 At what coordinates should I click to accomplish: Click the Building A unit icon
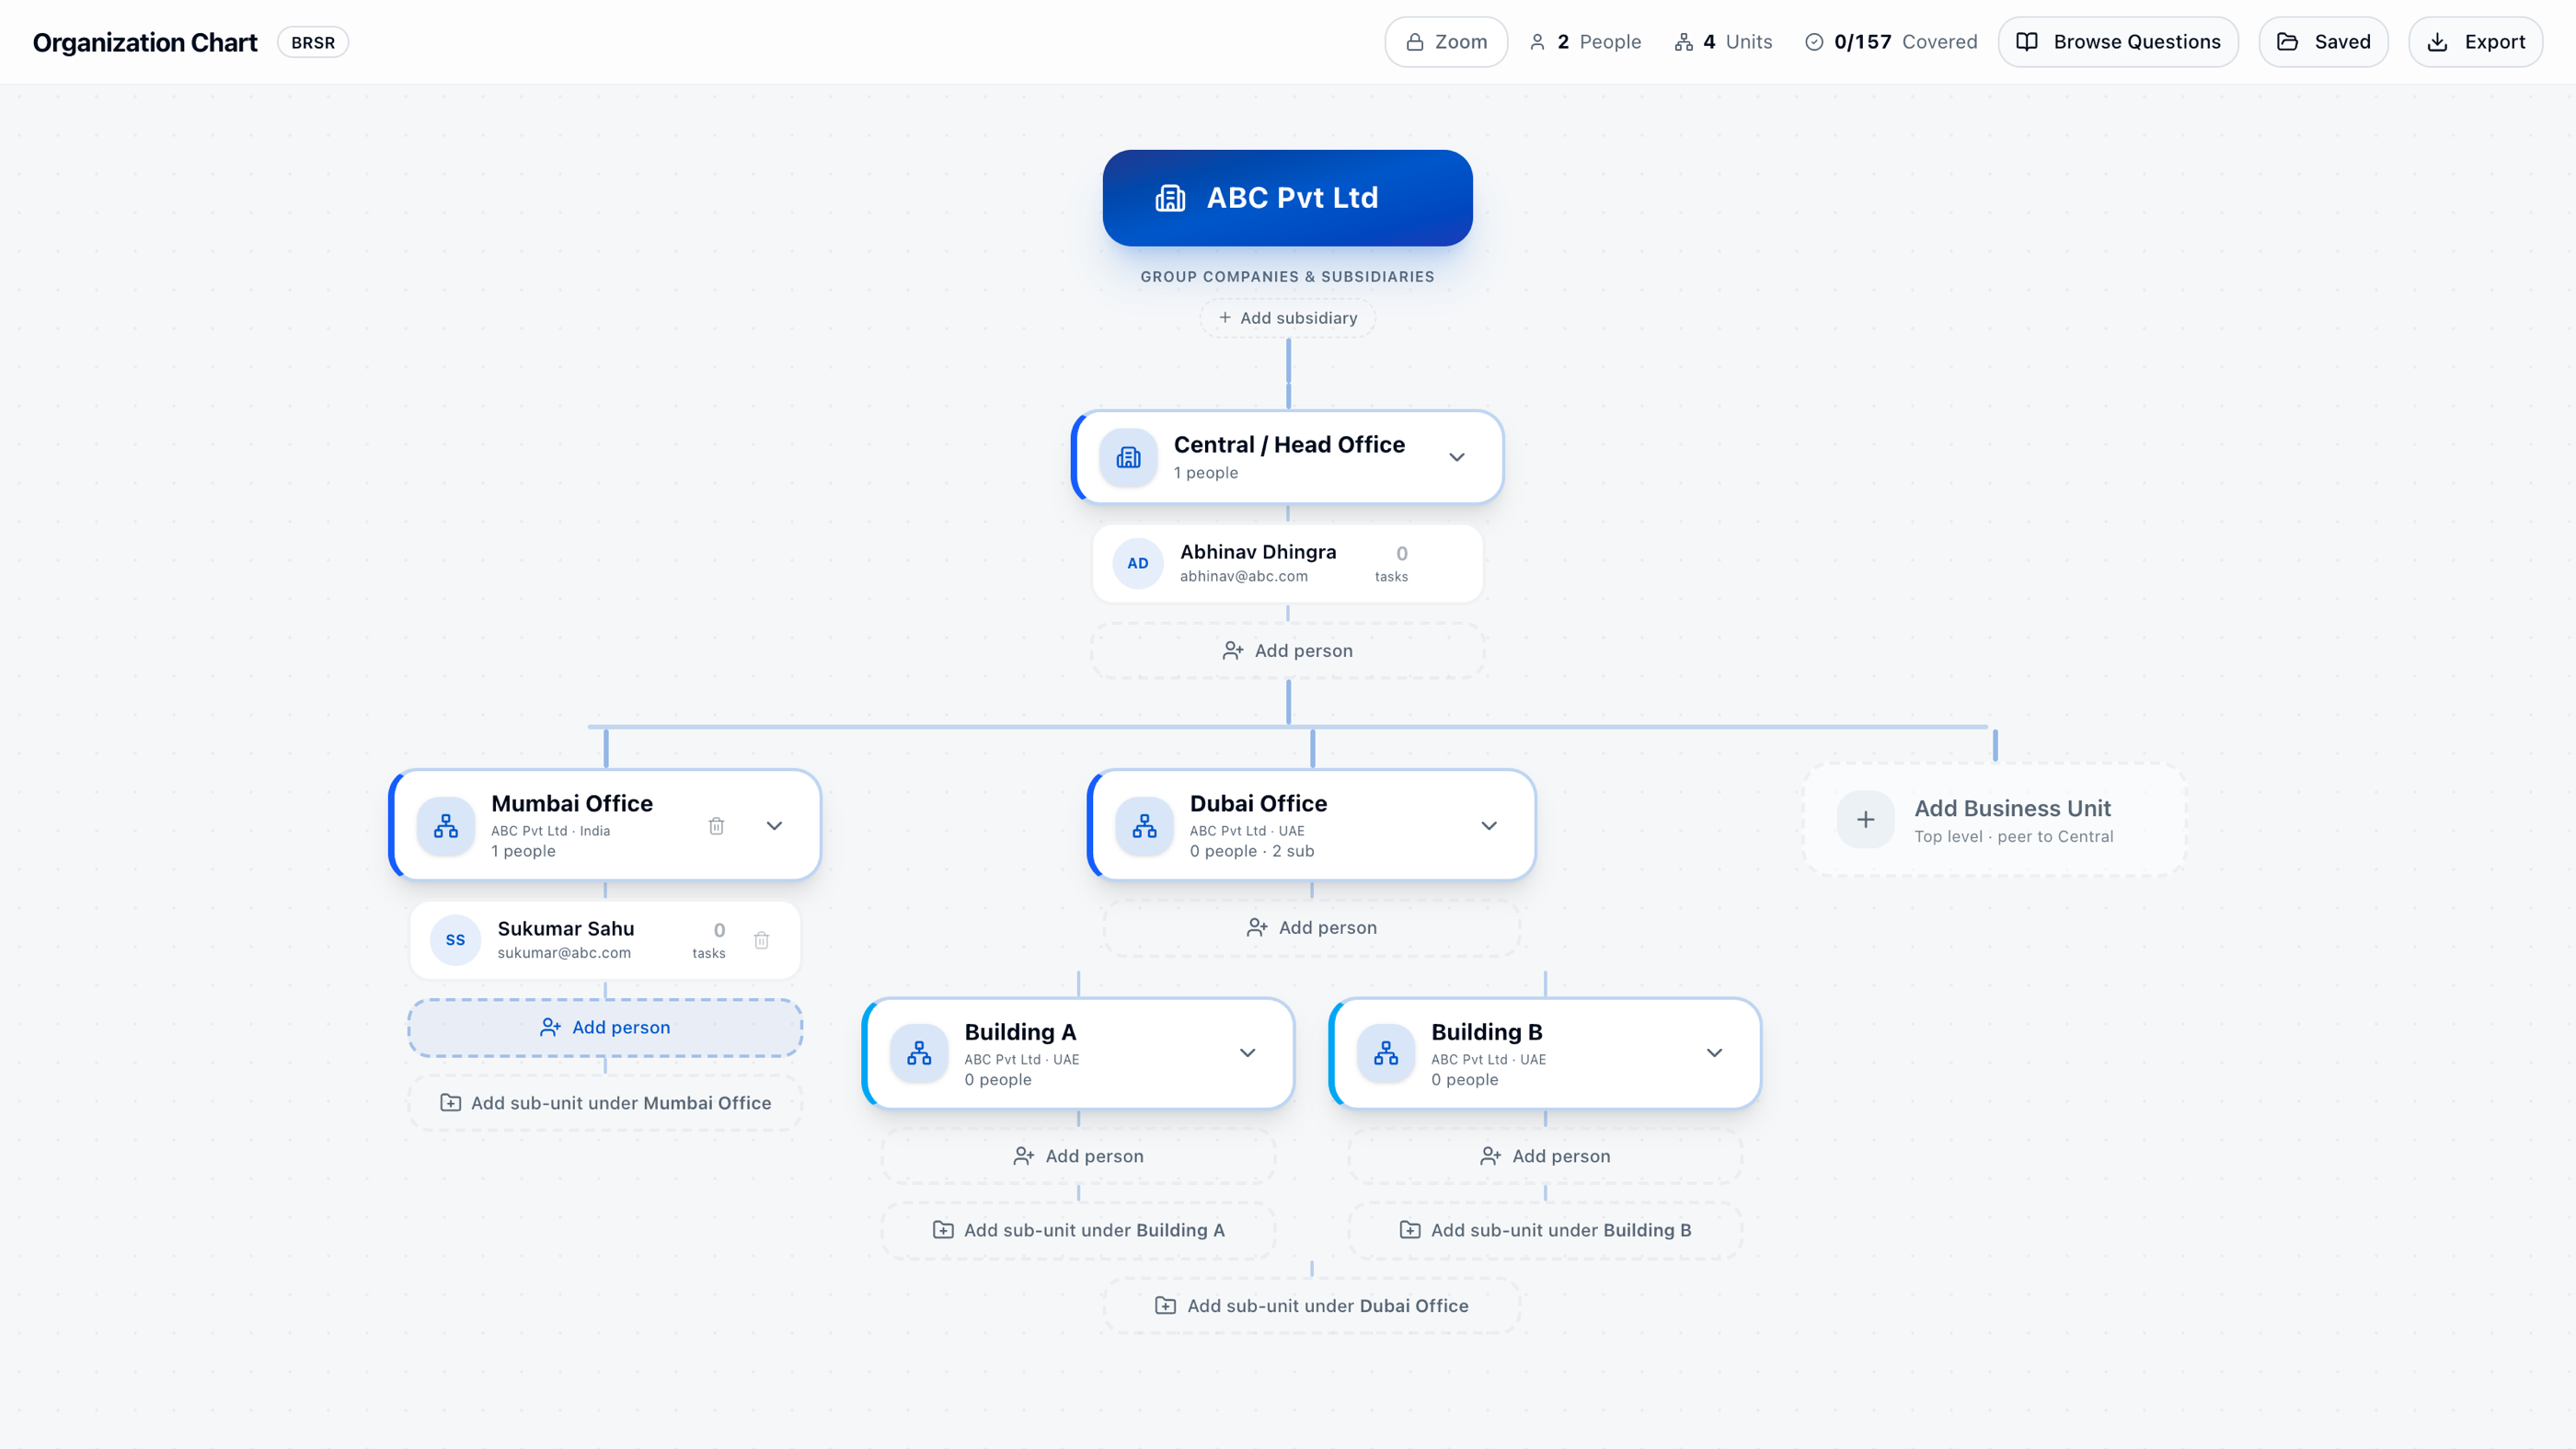pyautogui.click(x=919, y=1053)
